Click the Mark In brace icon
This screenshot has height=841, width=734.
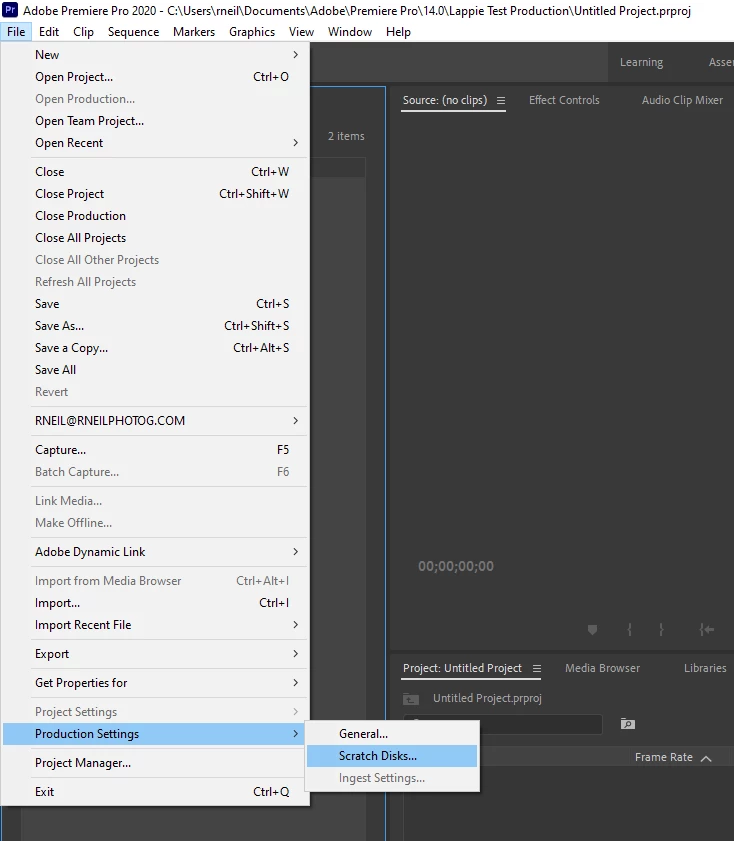629,629
